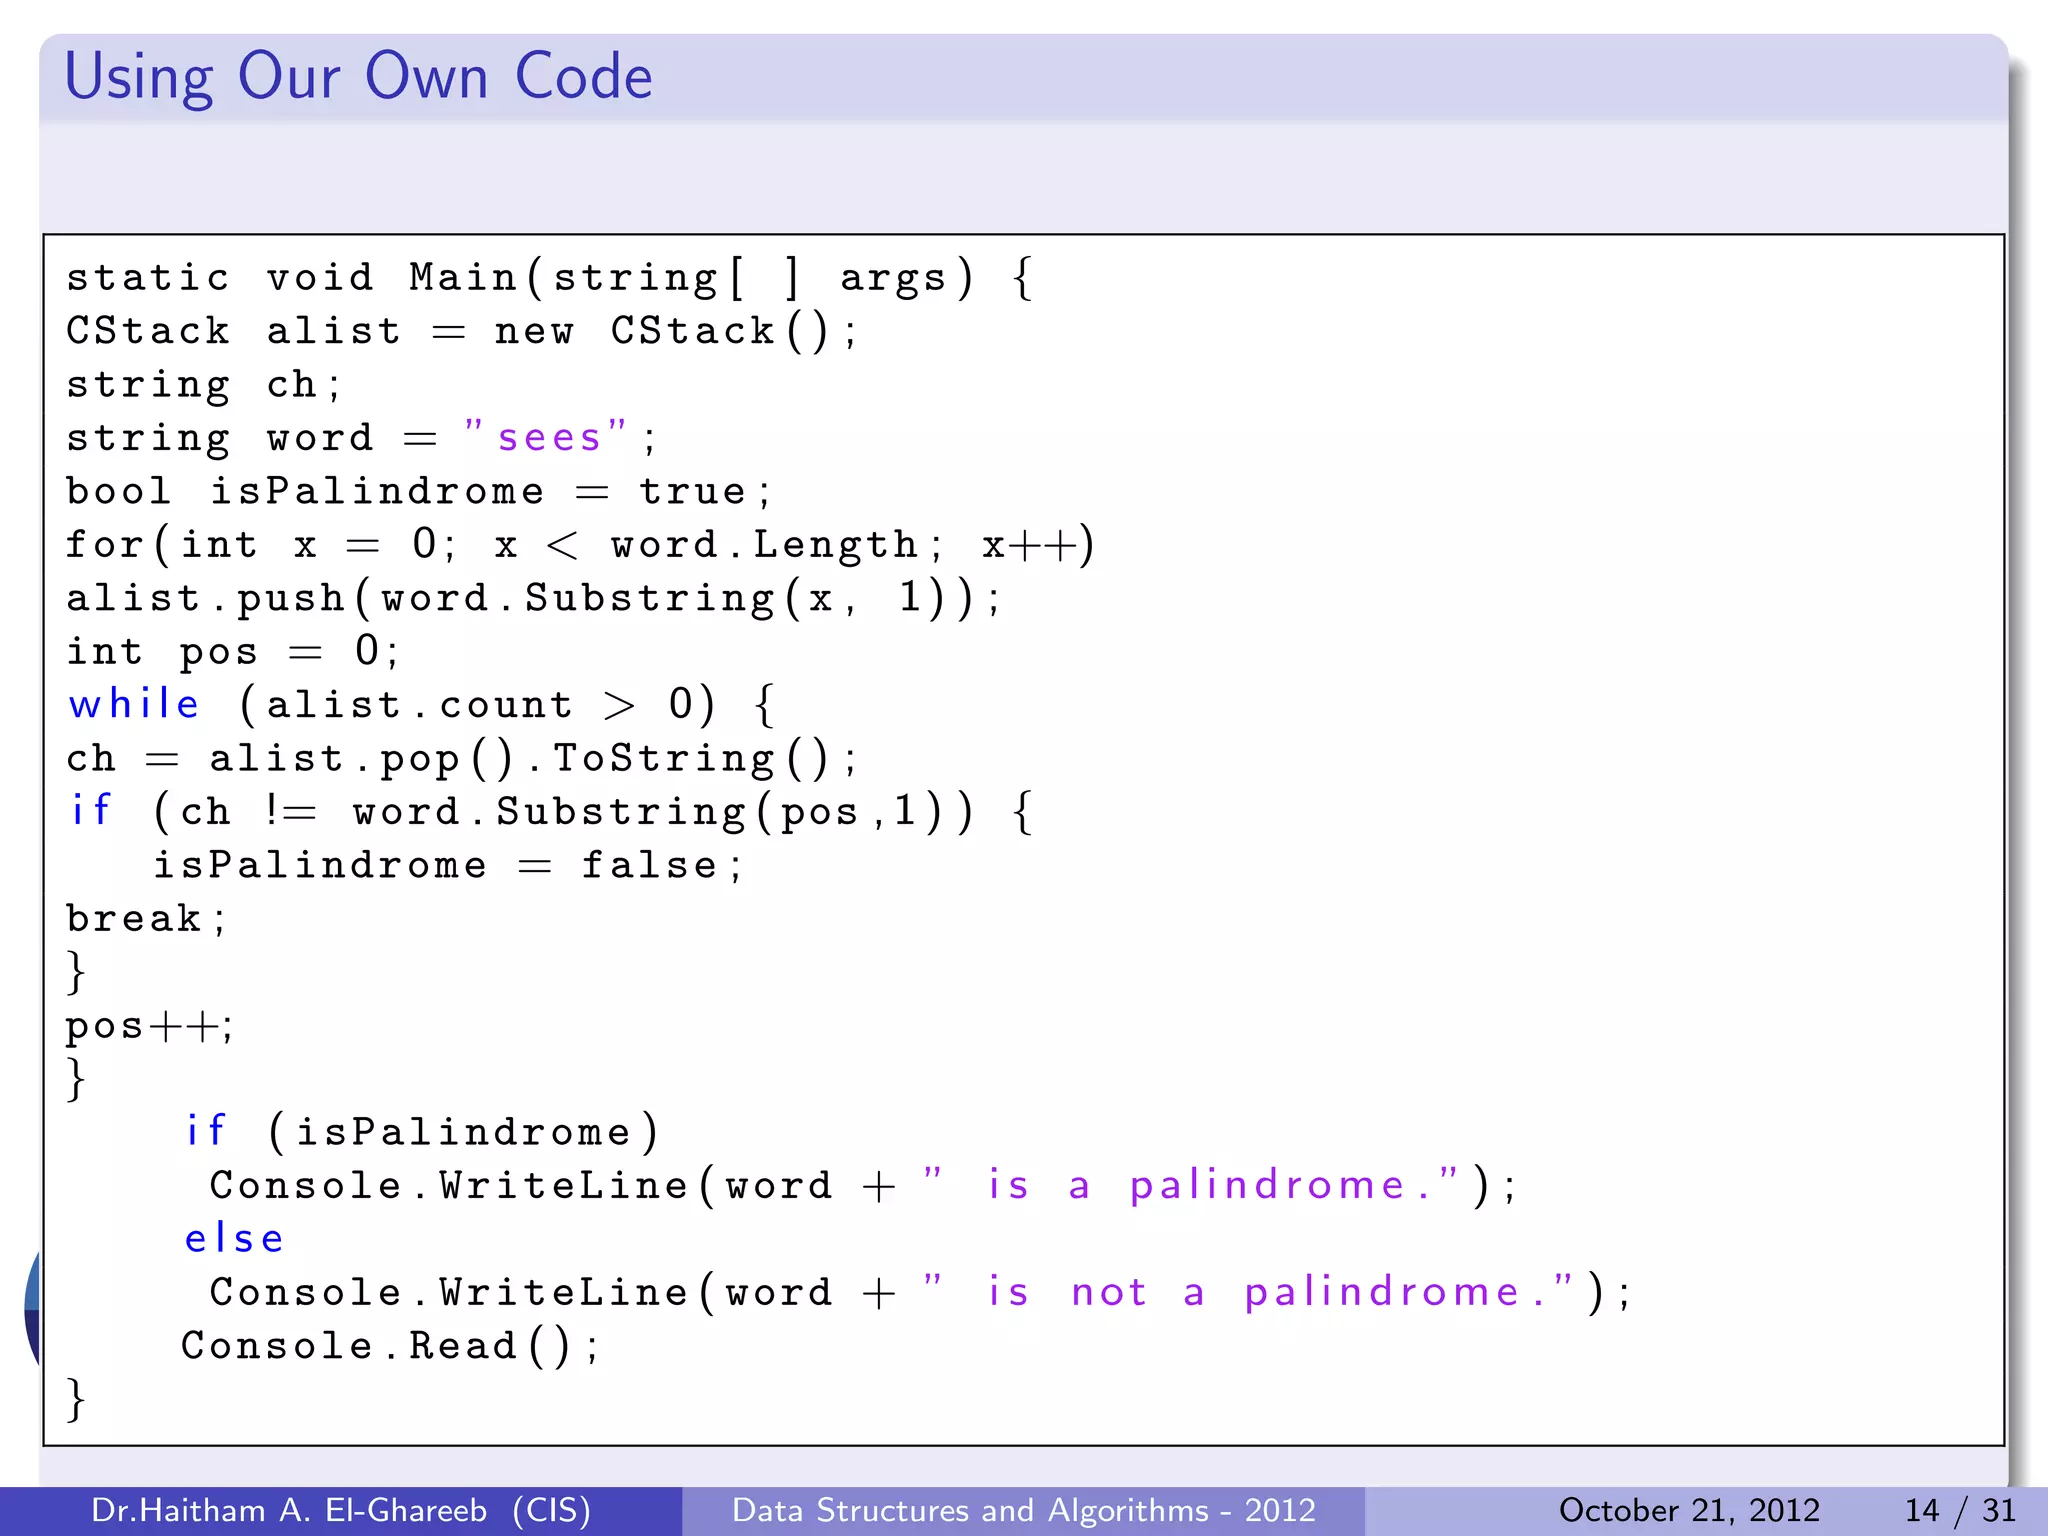
Task: Click the page number '14 / 31'
Action: pos(1960,1510)
